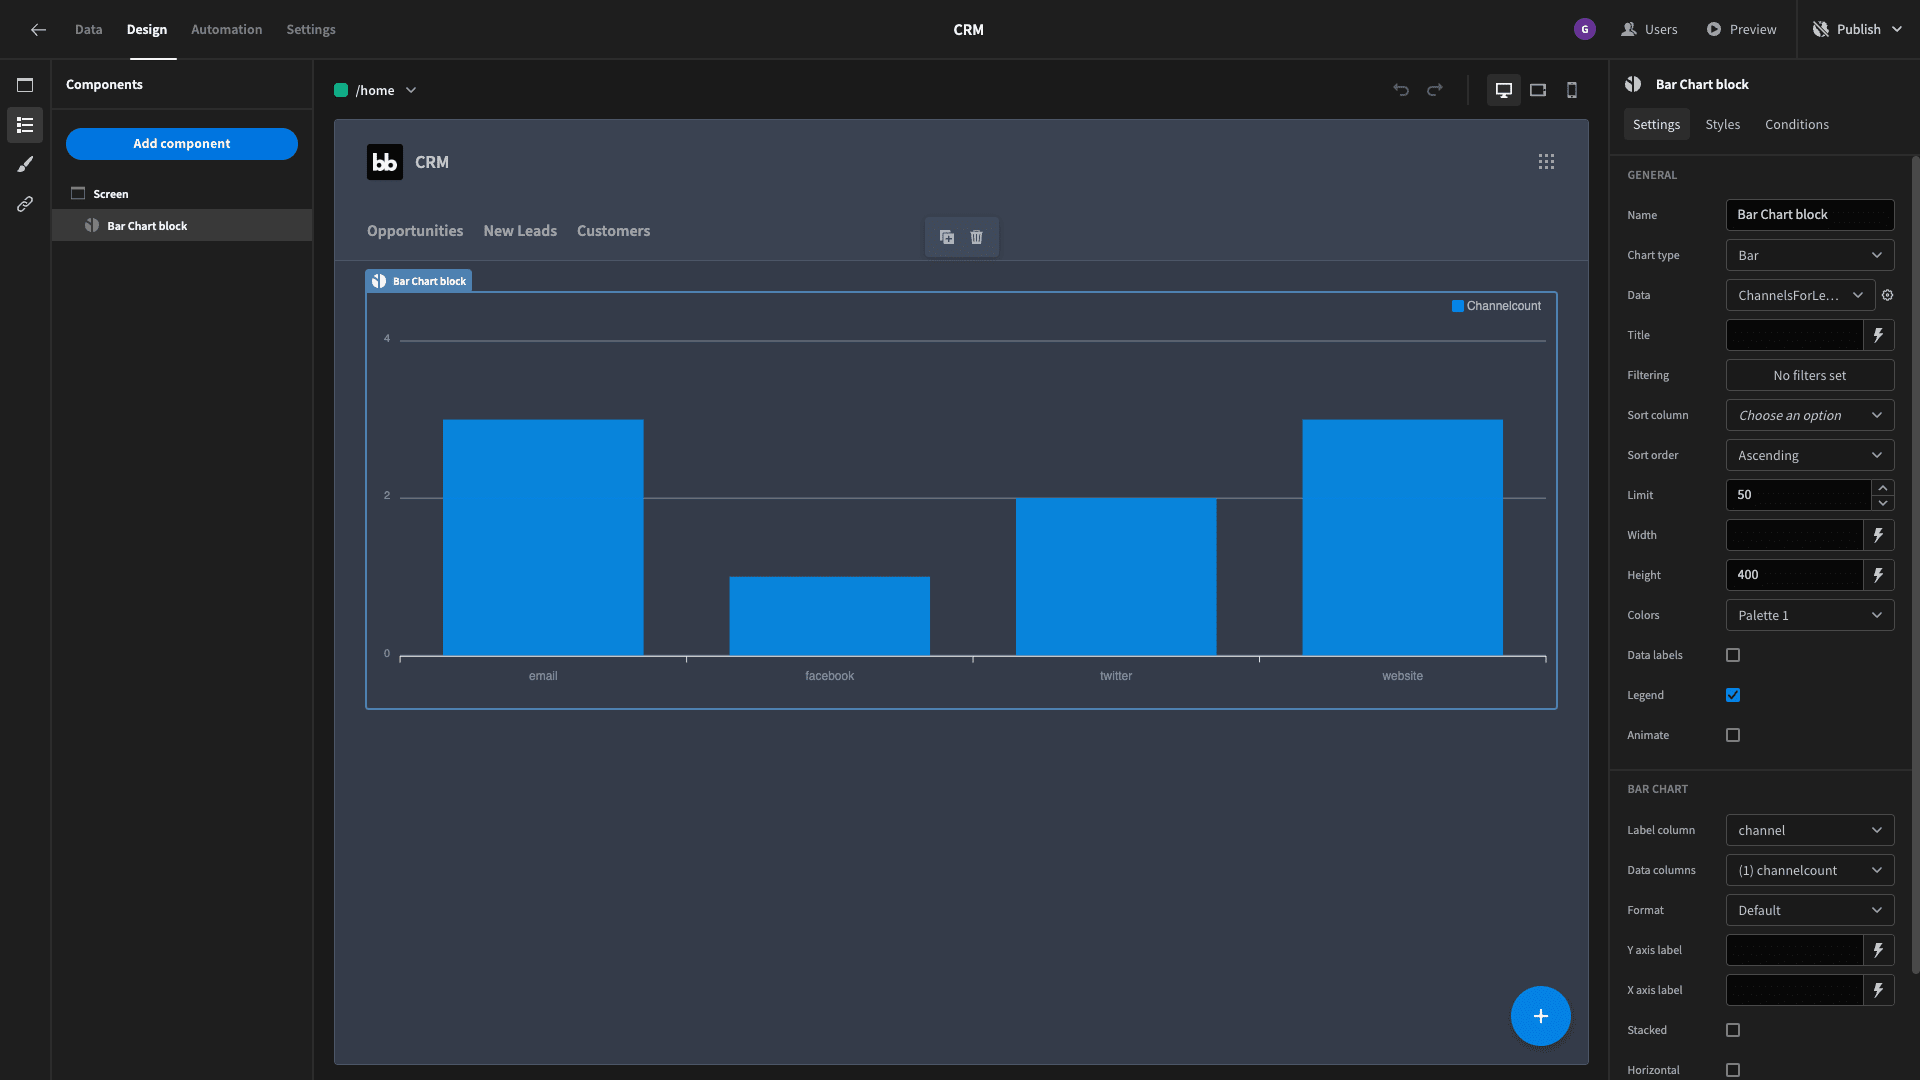Switch to tablet preview size
Viewport: 1920px width, 1080px height.
(x=1538, y=90)
